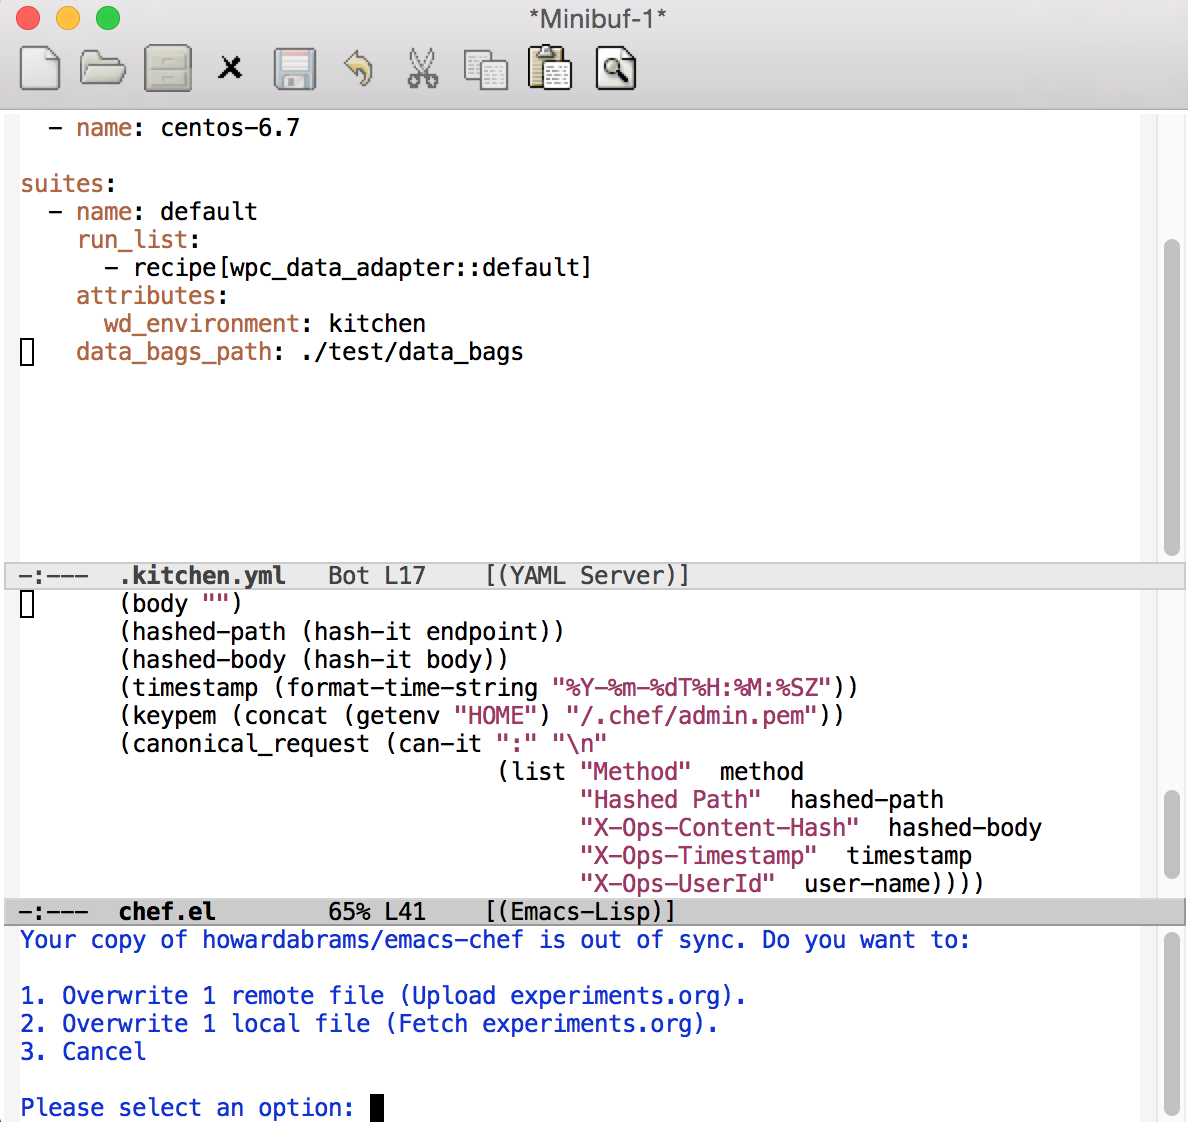Save the buffer with the floppy disk icon
Viewport: 1188px width, 1122px height.
(295, 69)
